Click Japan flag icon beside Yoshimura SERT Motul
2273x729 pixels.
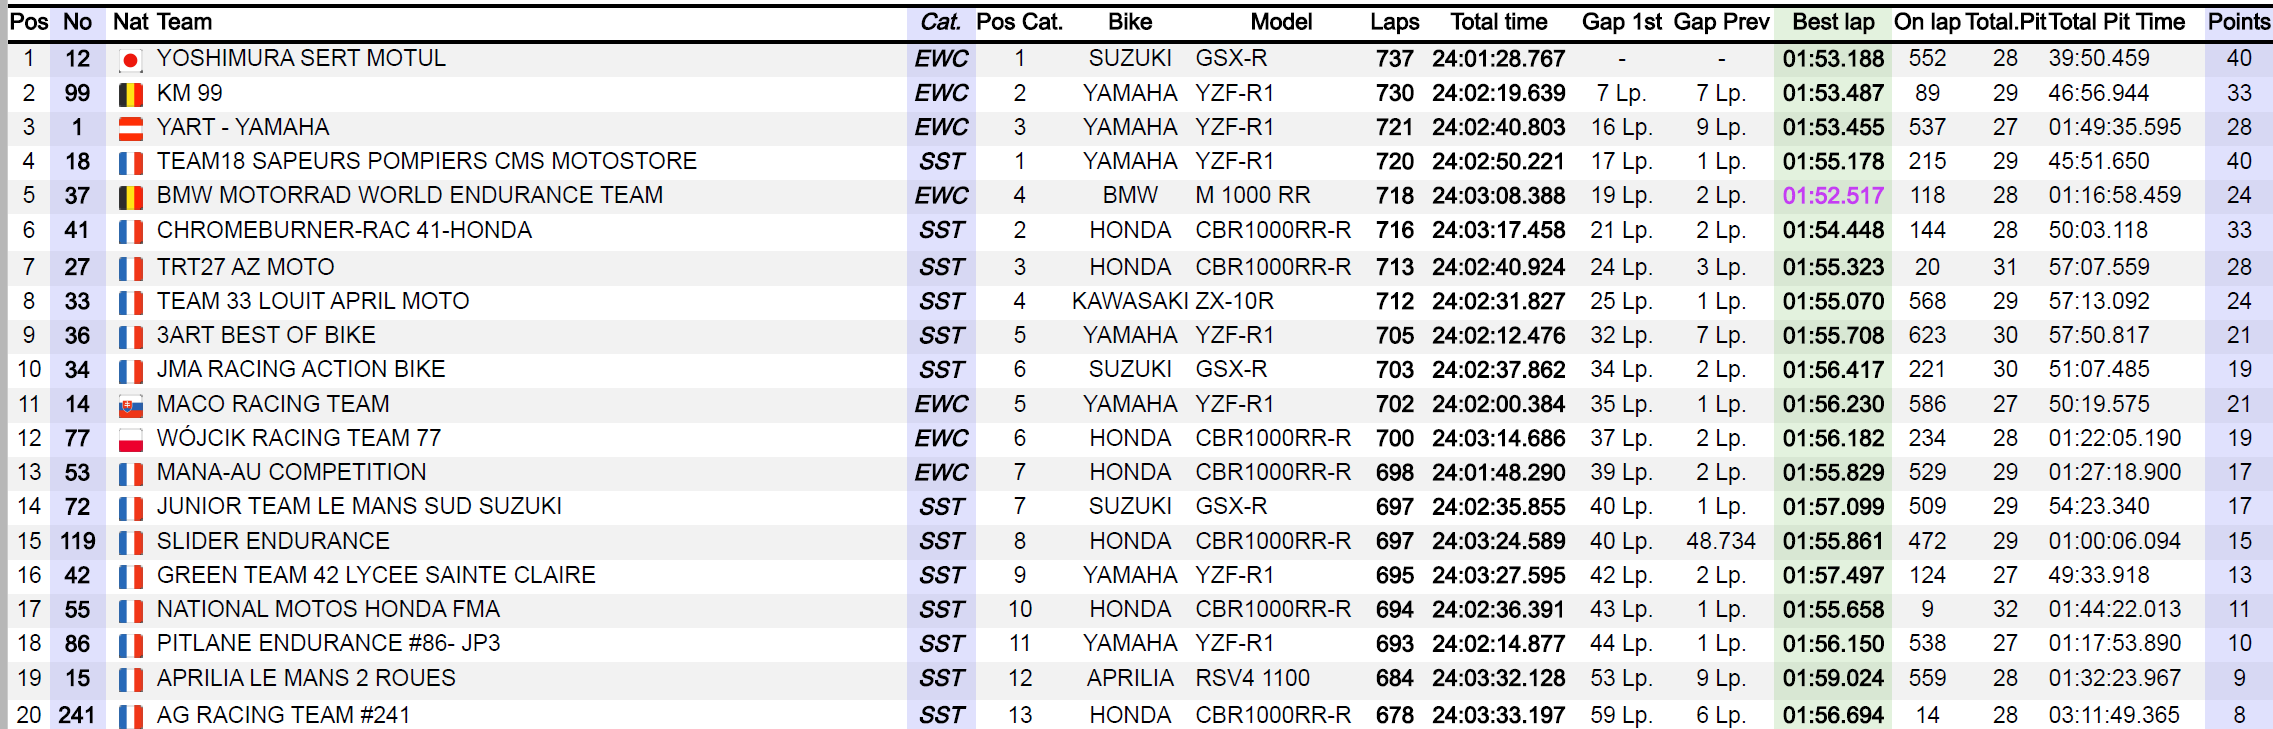[130, 60]
